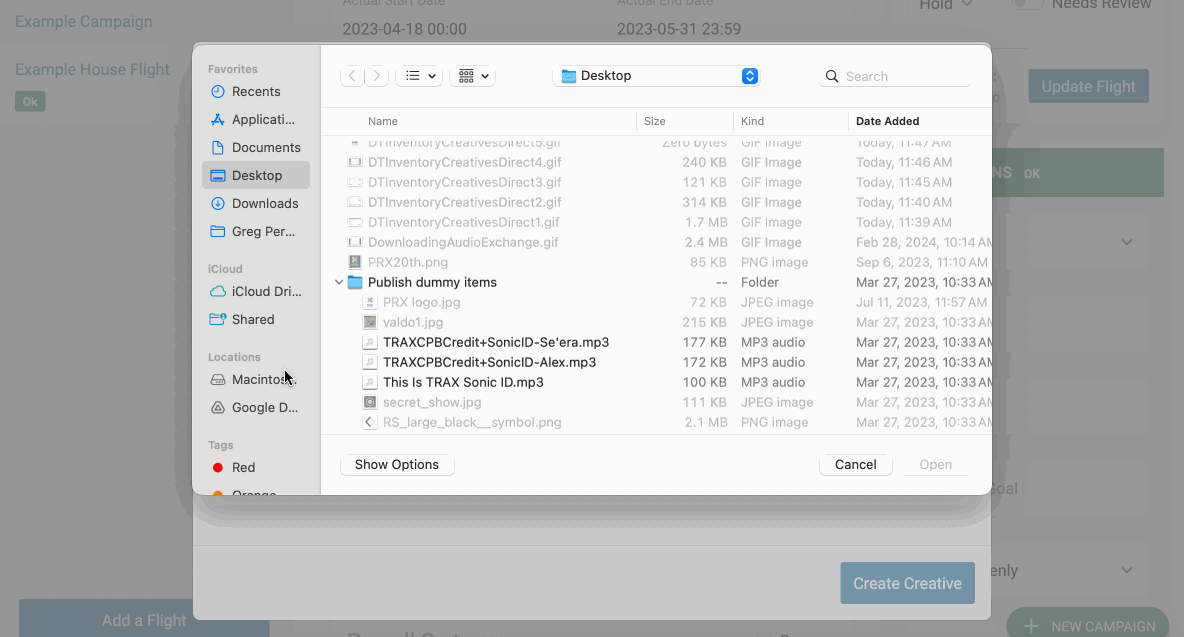Open the list view options menu
The width and height of the screenshot is (1184, 637).
click(419, 76)
